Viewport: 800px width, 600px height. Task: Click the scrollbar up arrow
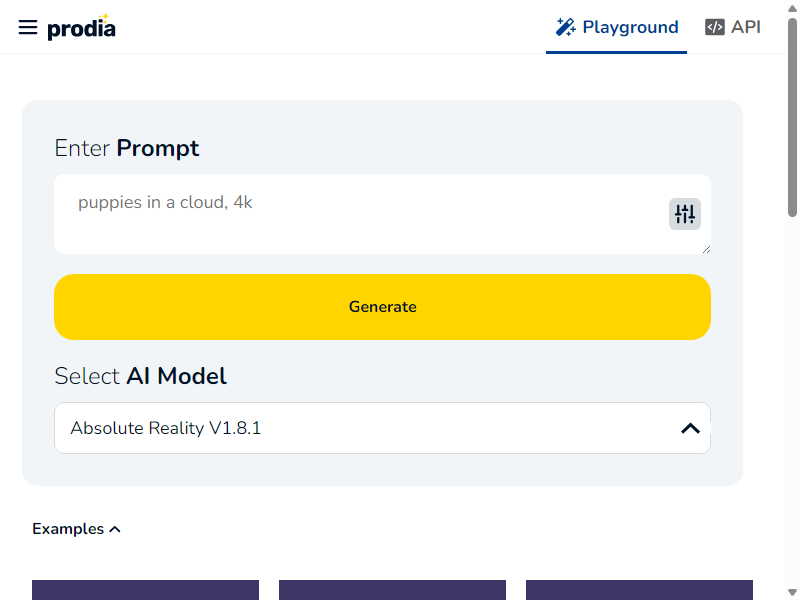[792, 8]
